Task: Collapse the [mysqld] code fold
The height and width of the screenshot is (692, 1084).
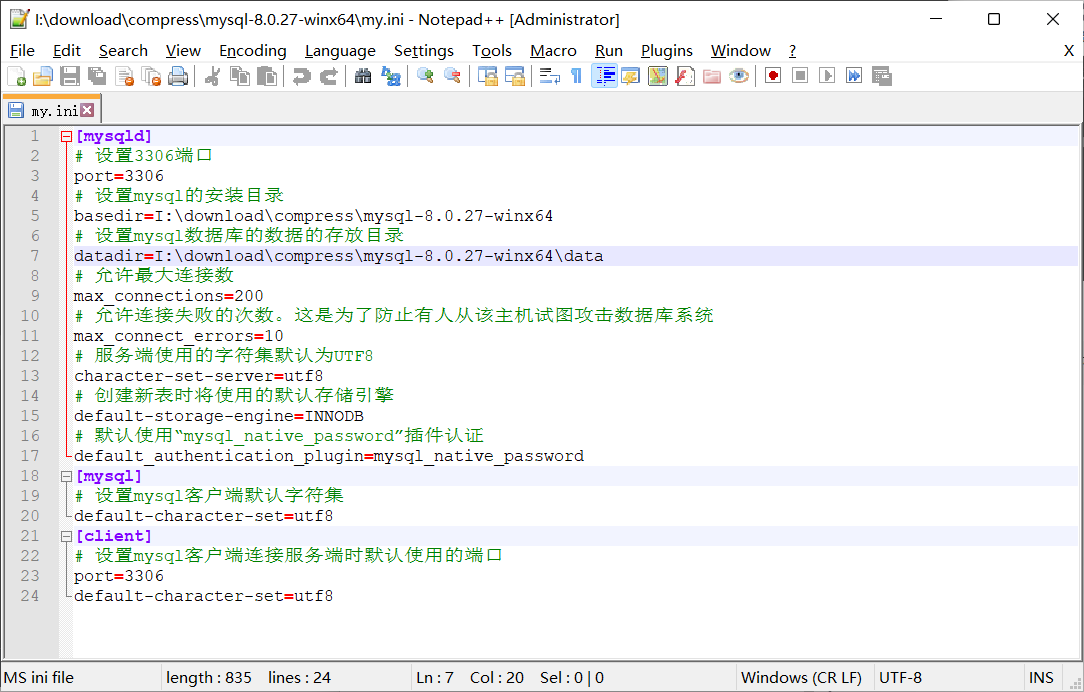Action: pyautogui.click(x=66, y=135)
